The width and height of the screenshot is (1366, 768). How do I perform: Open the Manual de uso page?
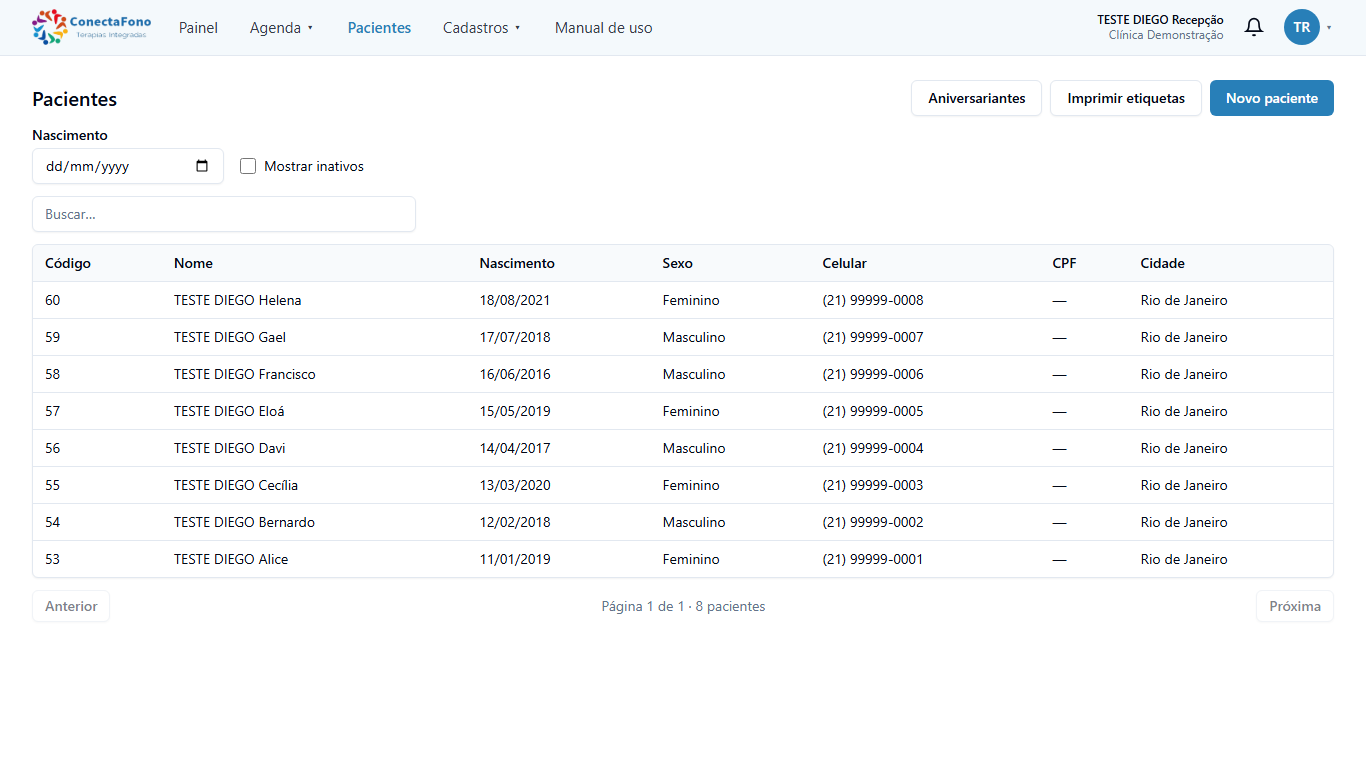pyautogui.click(x=603, y=28)
